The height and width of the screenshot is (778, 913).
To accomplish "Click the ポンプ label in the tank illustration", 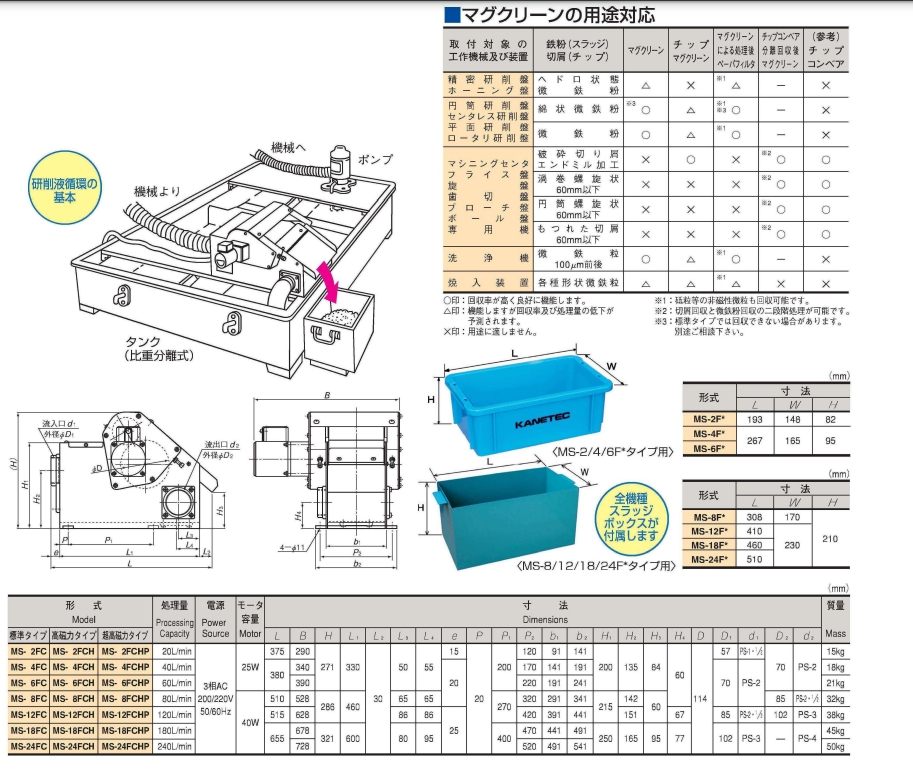I will point(374,159).
